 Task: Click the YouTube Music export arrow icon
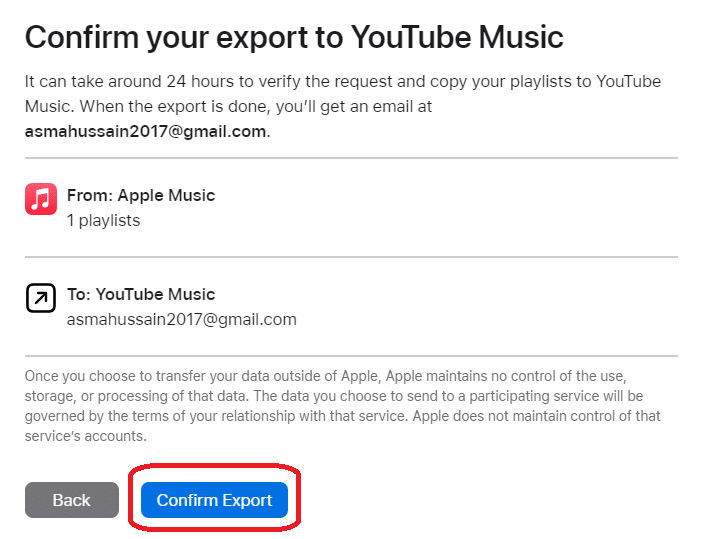(x=41, y=298)
